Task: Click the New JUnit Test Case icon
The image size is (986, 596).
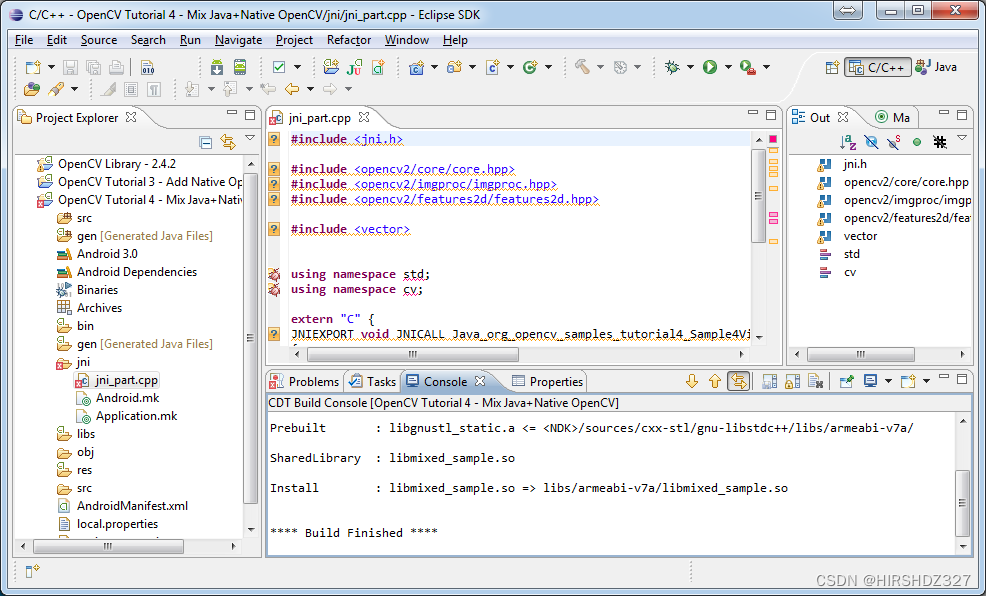Action: (x=355, y=67)
